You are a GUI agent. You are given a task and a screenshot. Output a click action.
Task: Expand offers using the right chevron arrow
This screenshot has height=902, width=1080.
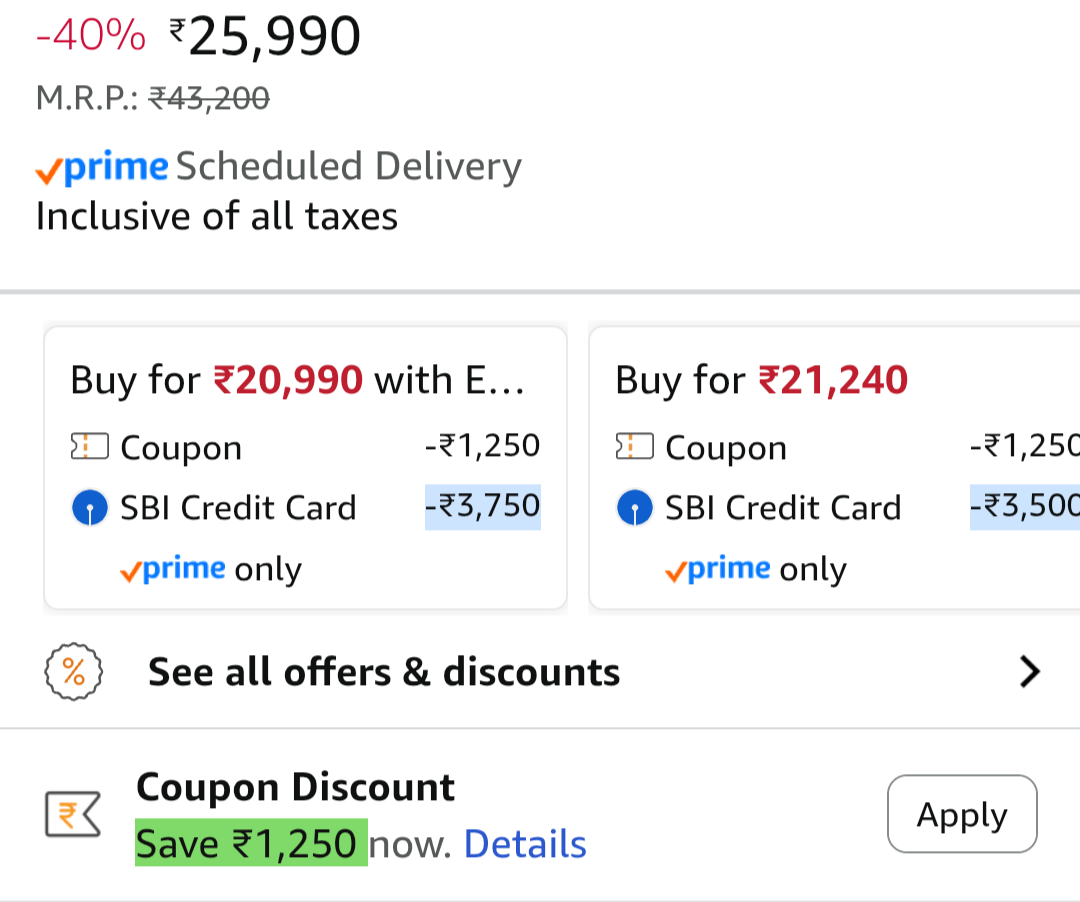(1029, 672)
